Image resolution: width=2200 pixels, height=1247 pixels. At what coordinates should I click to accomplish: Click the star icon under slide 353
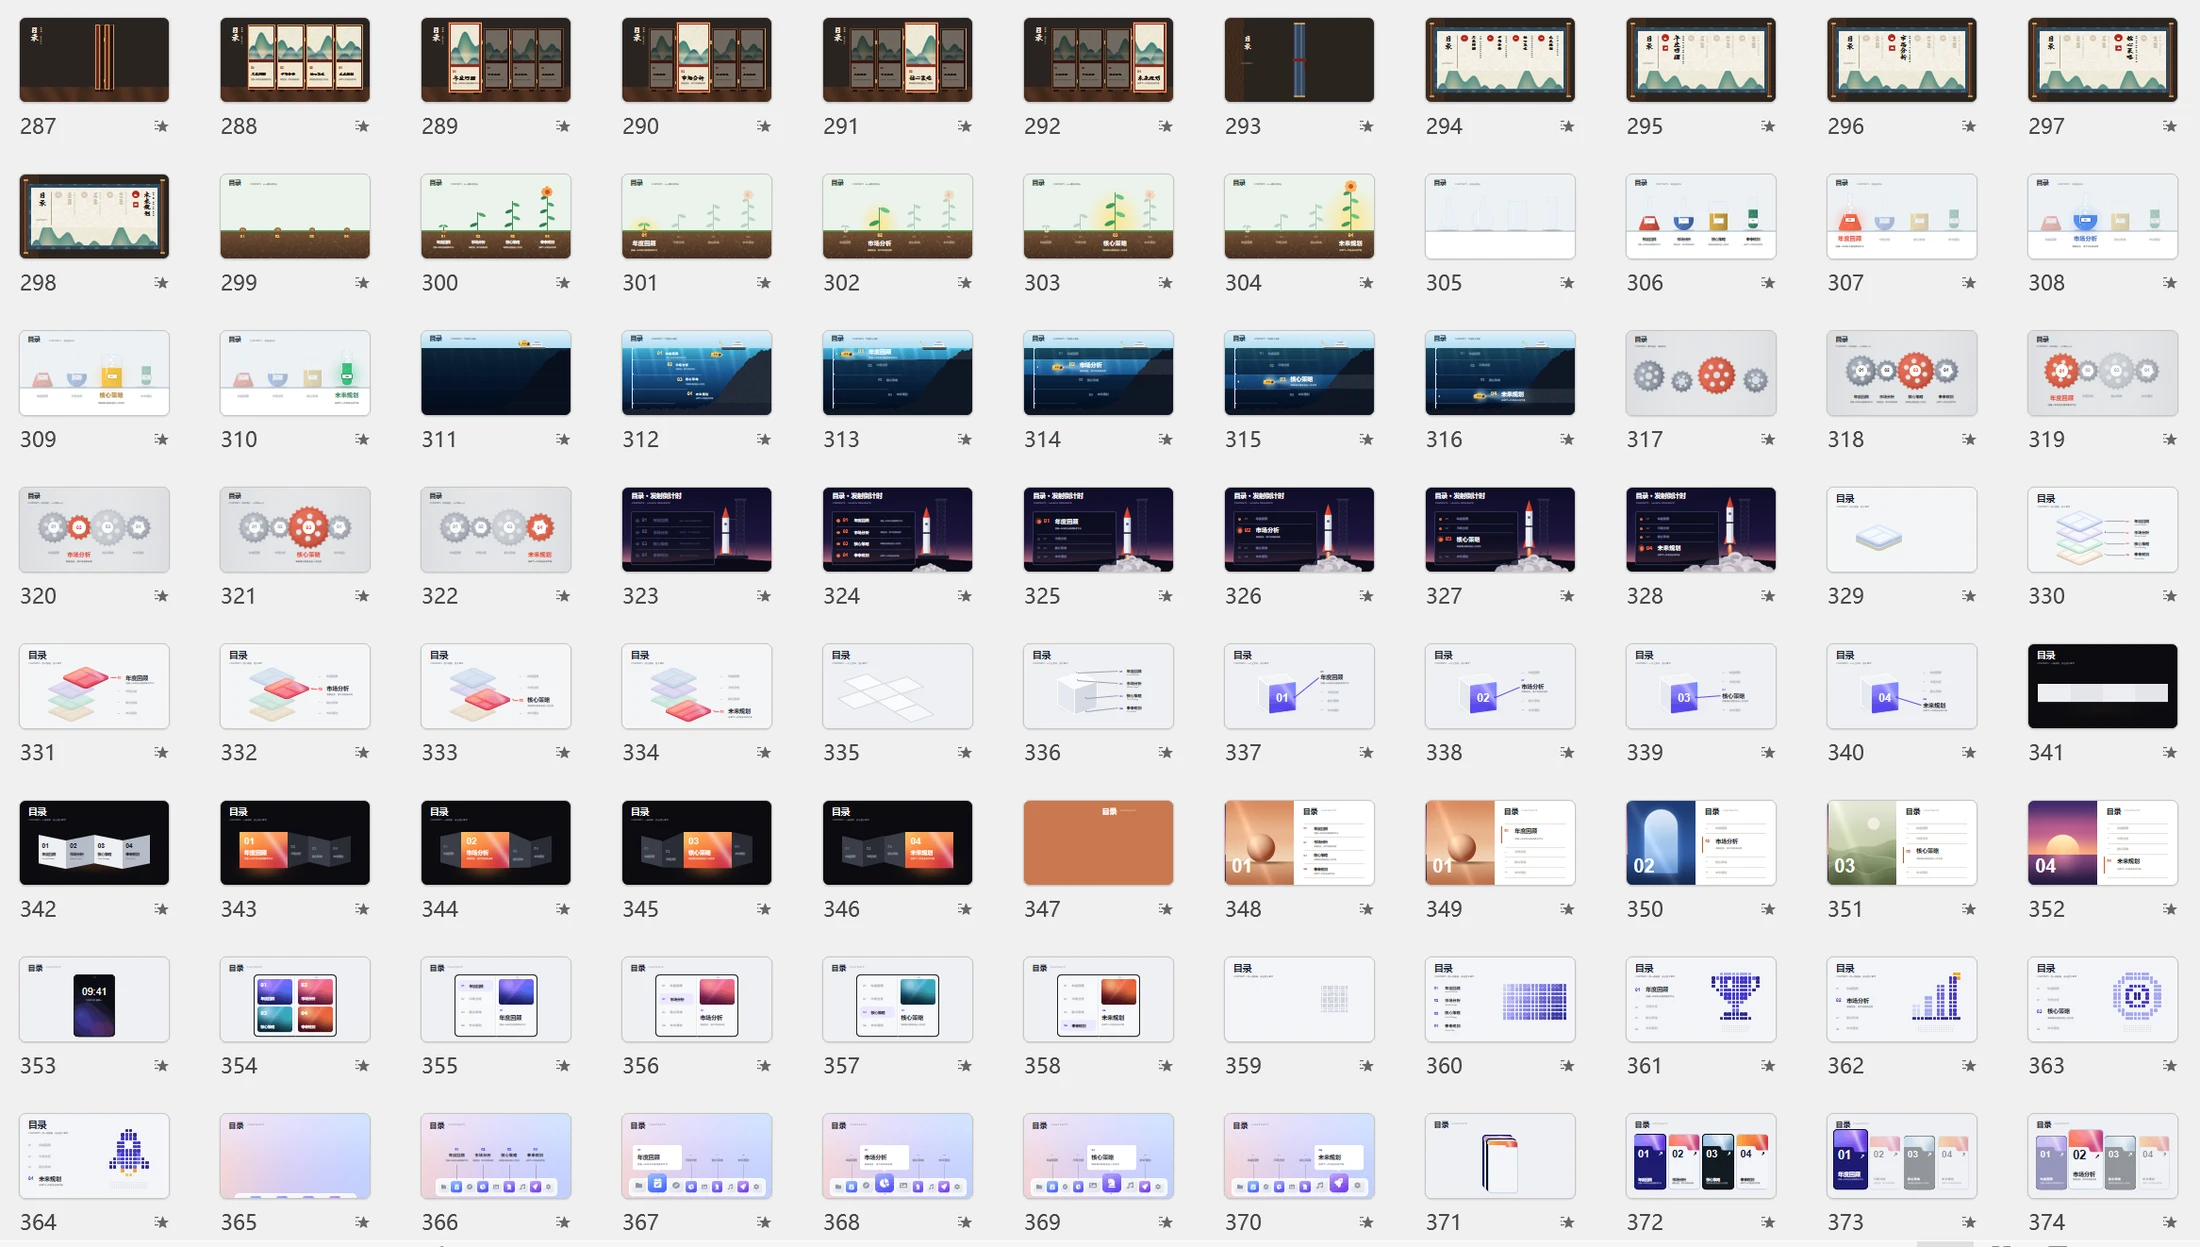[161, 1066]
